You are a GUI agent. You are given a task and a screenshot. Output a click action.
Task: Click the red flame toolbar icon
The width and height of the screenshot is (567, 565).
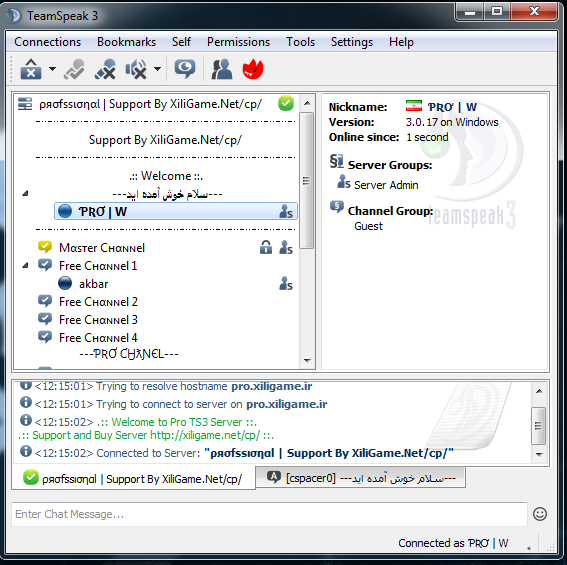253,69
